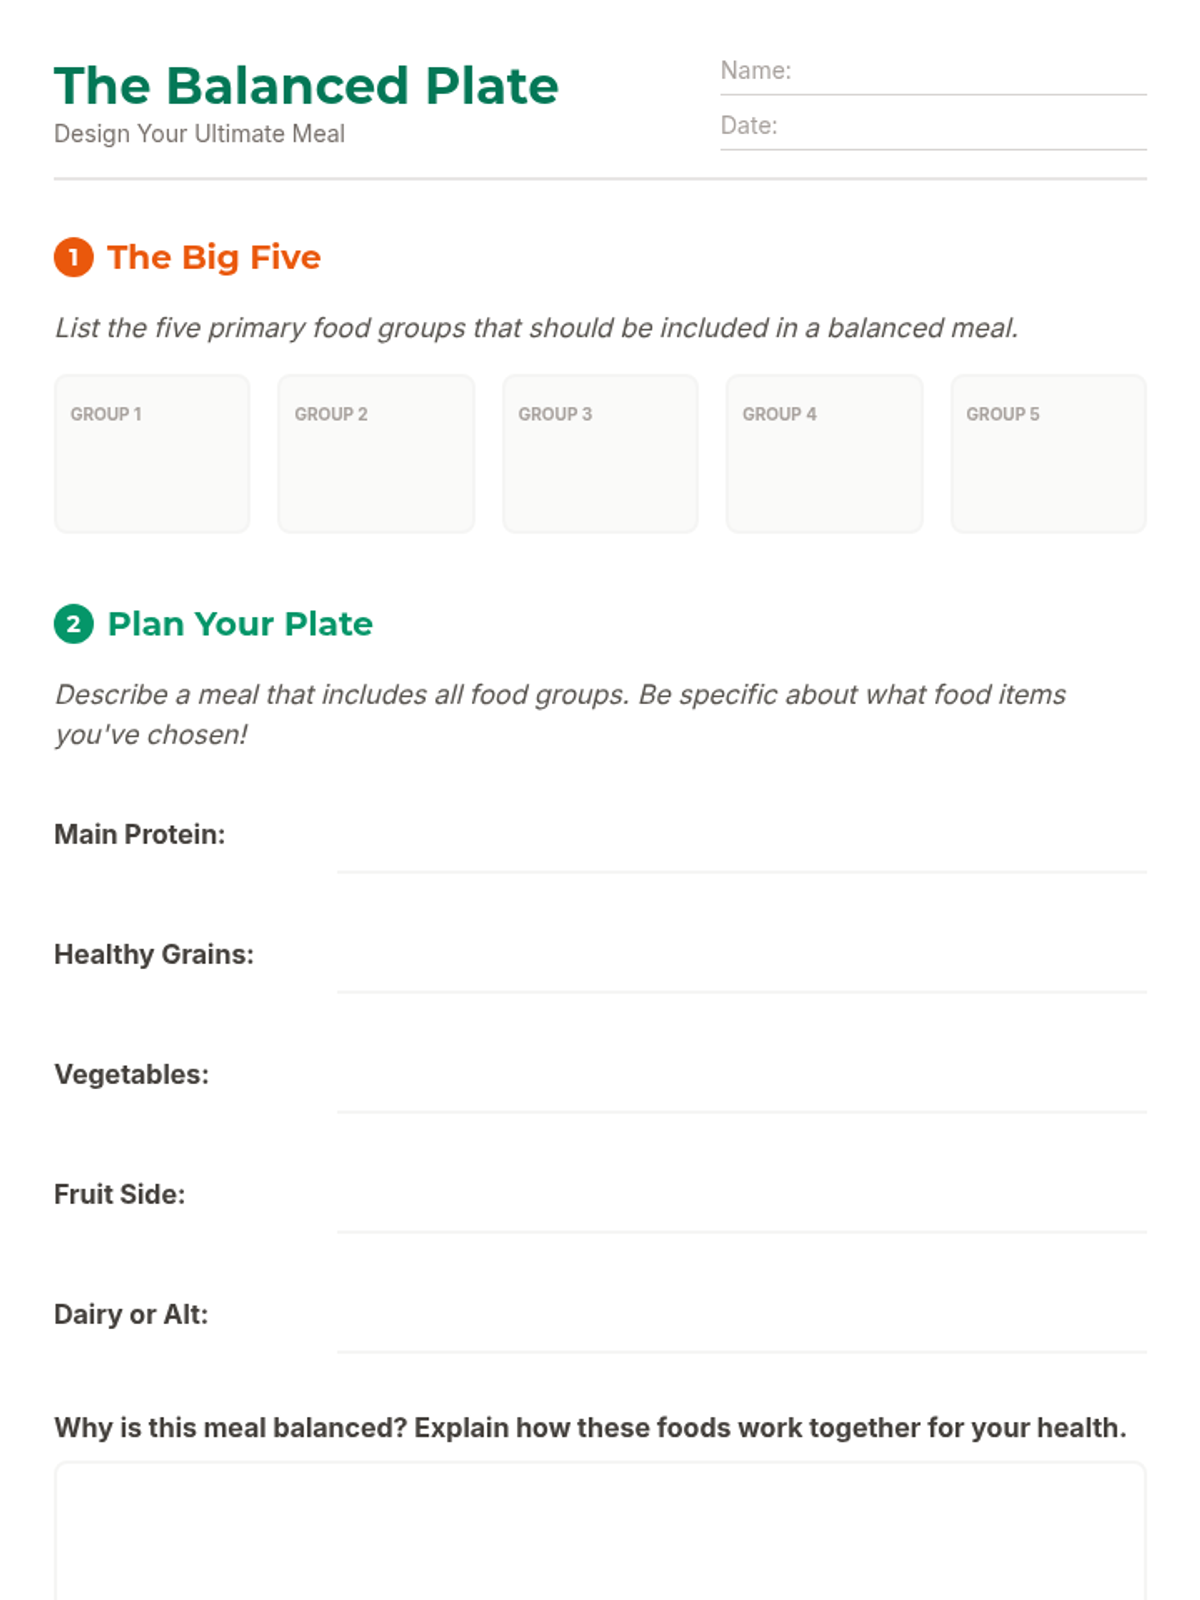Click the Design Your Ultimate Meal subtitle
This screenshot has height=1600, width=1200.
point(199,134)
